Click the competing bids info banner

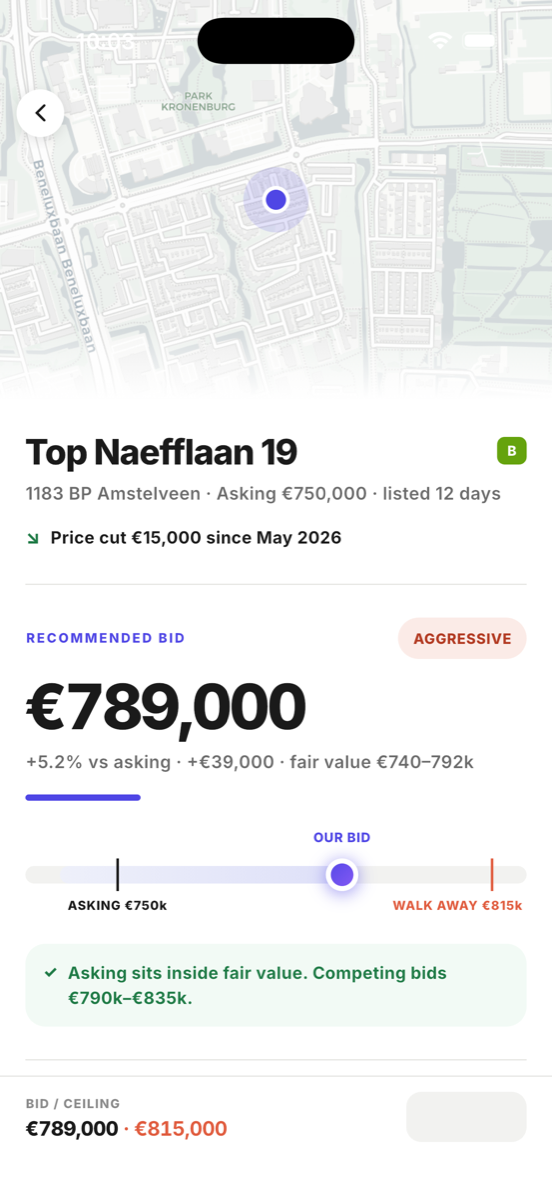(x=276, y=985)
